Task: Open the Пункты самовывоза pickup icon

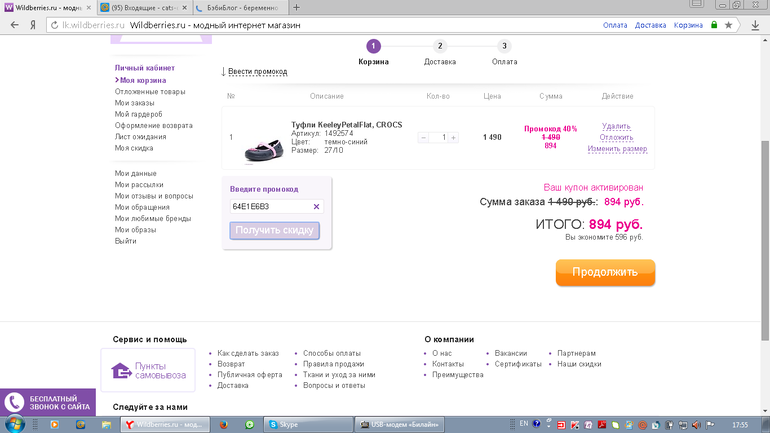Action: point(121,371)
